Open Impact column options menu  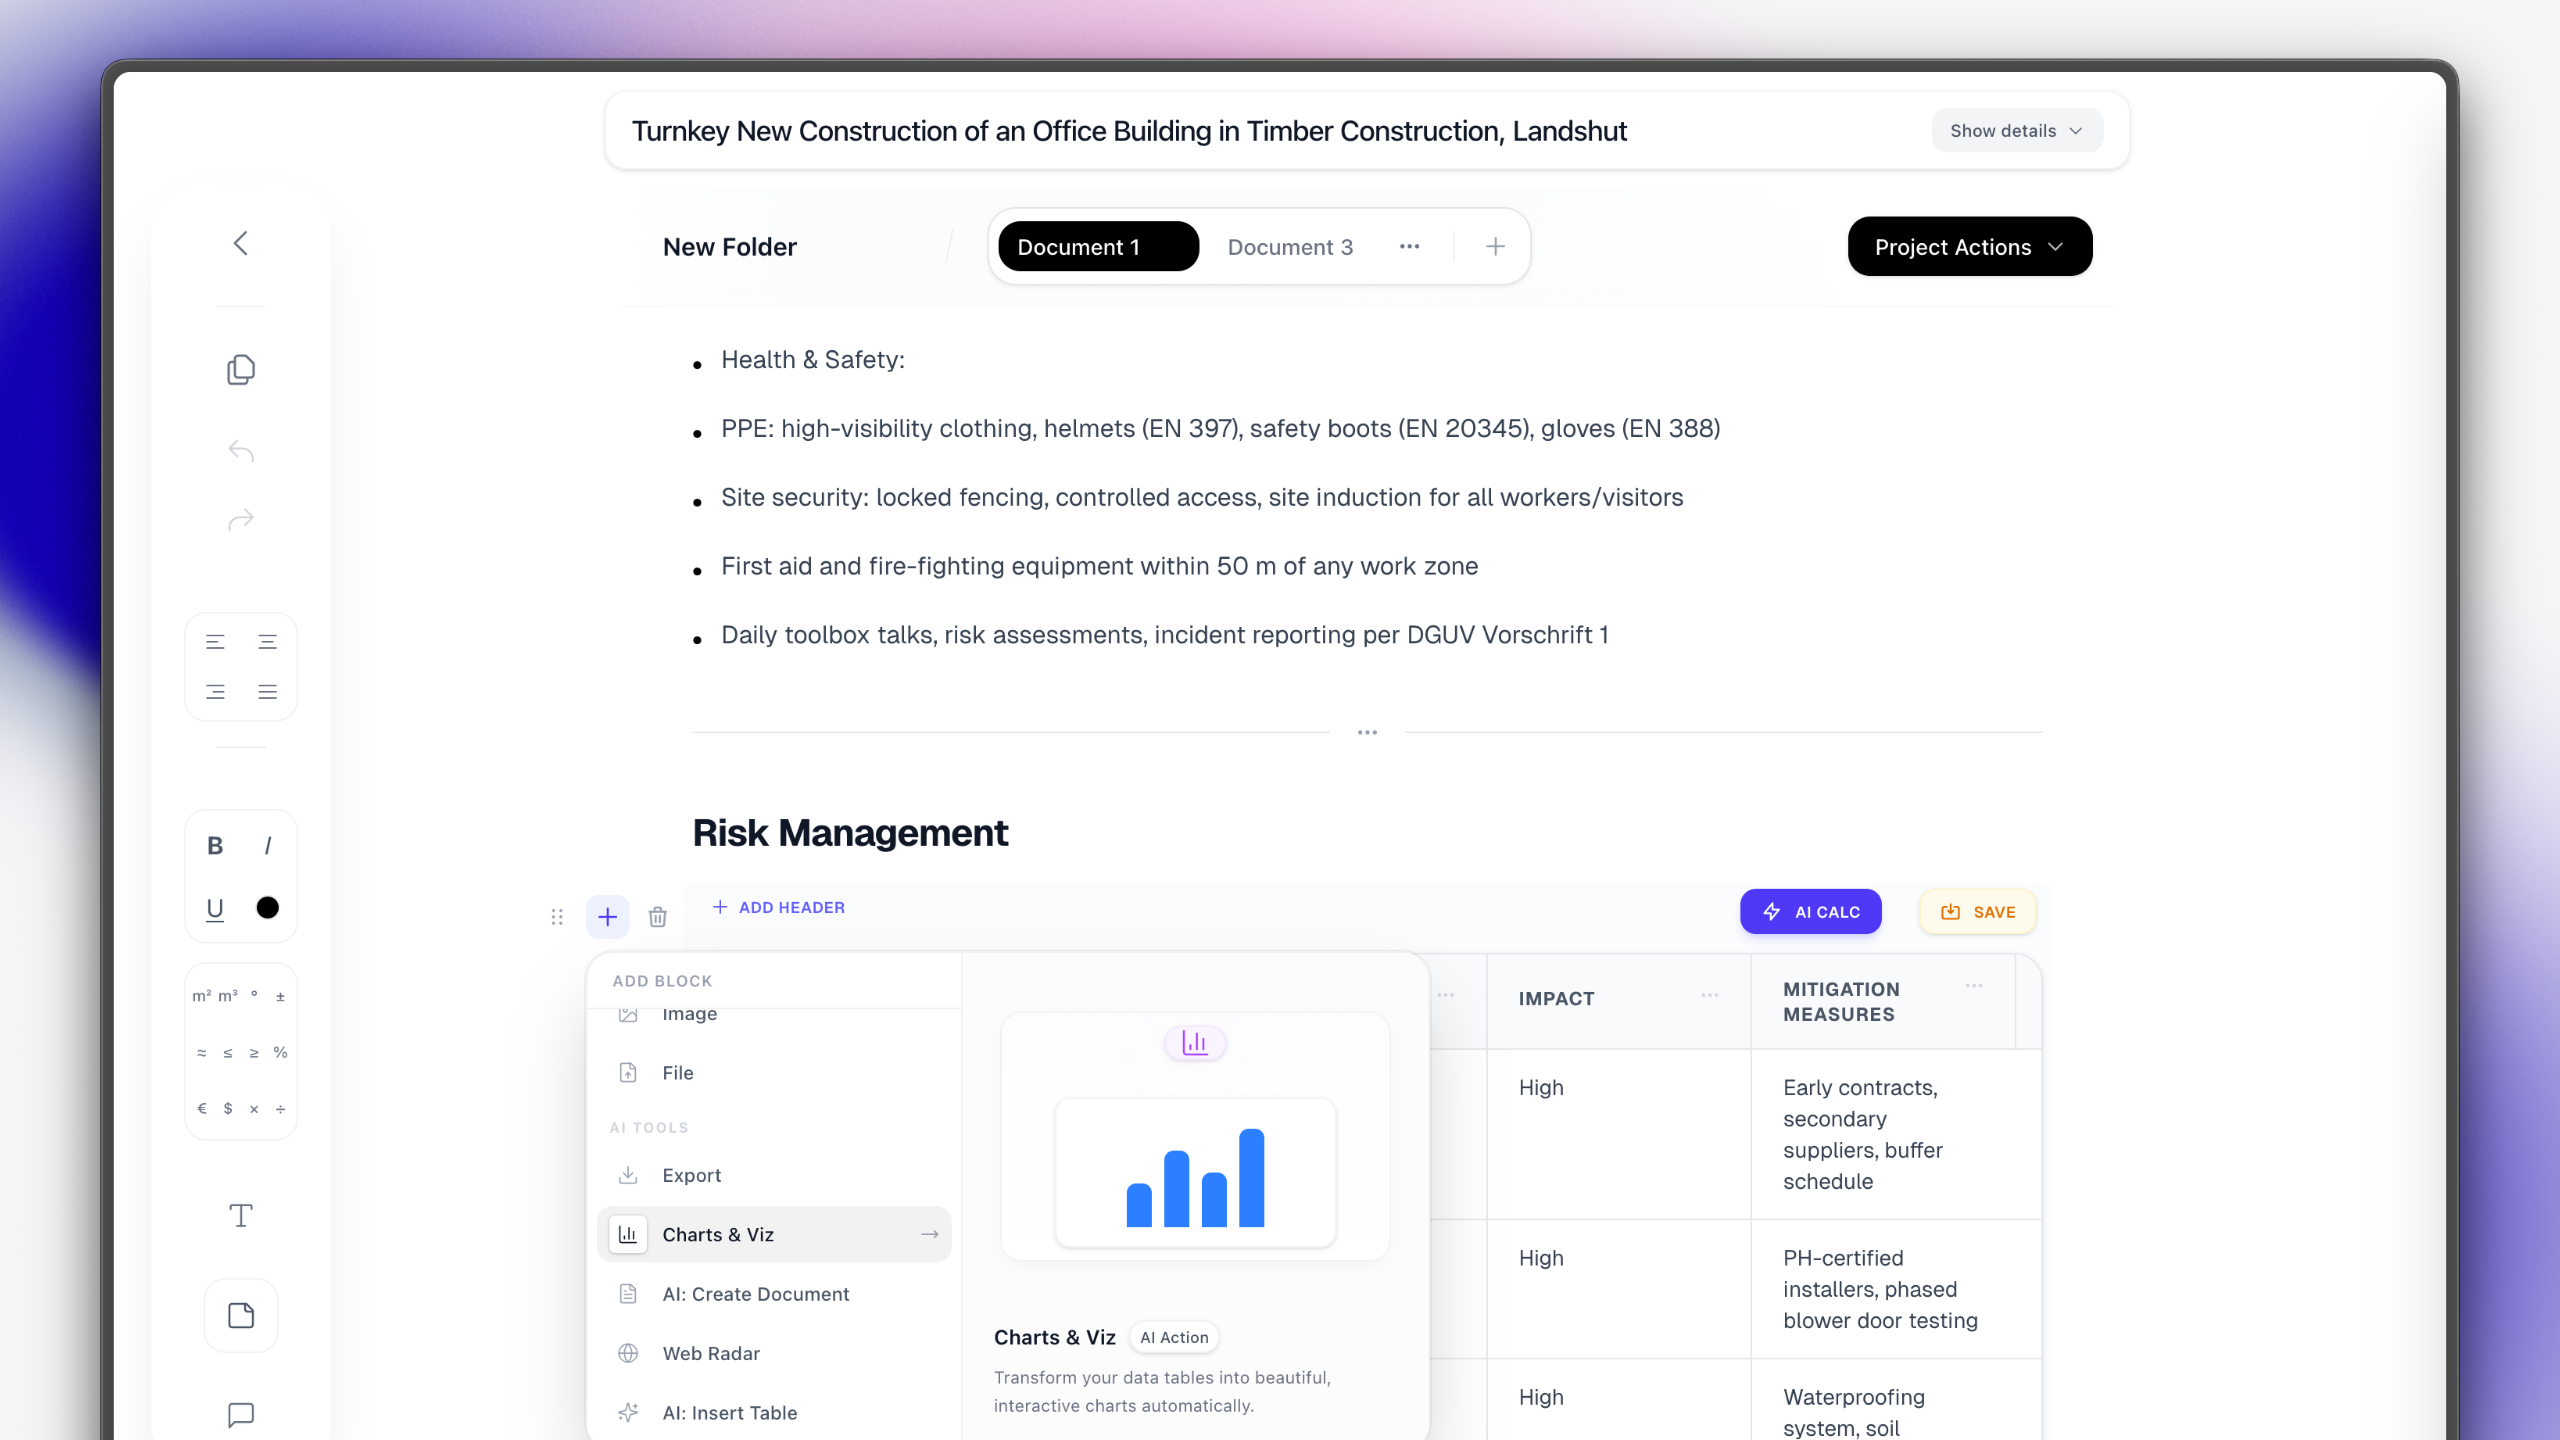click(1709, 996)
